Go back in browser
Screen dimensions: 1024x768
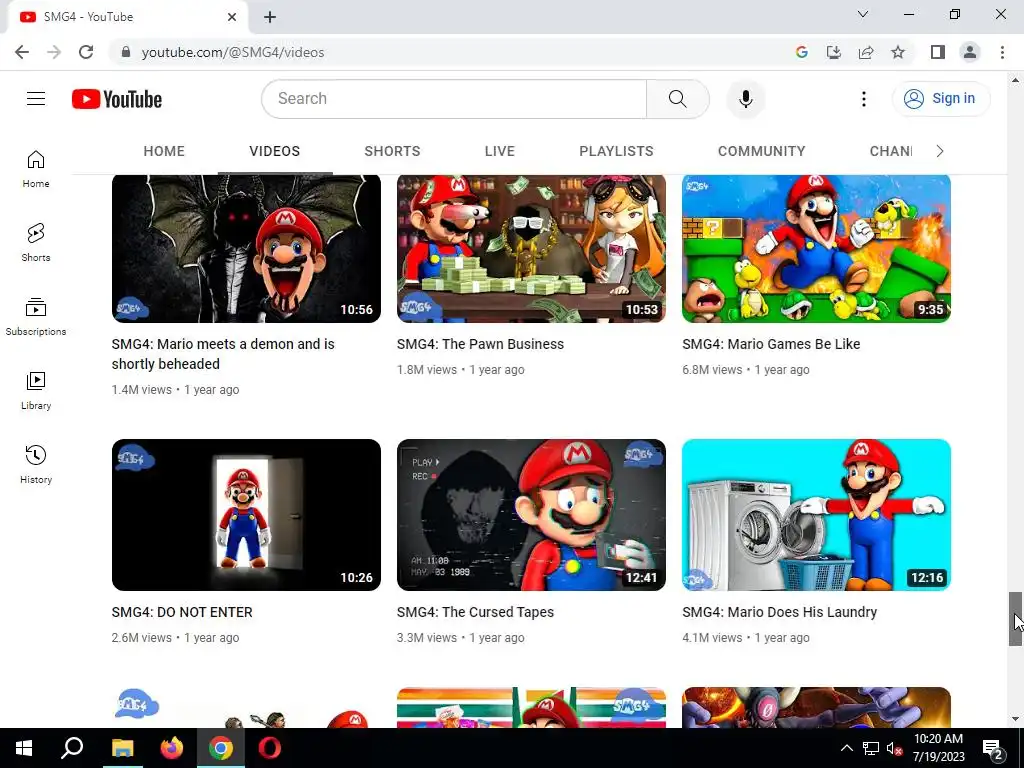[x=22, y=52]
